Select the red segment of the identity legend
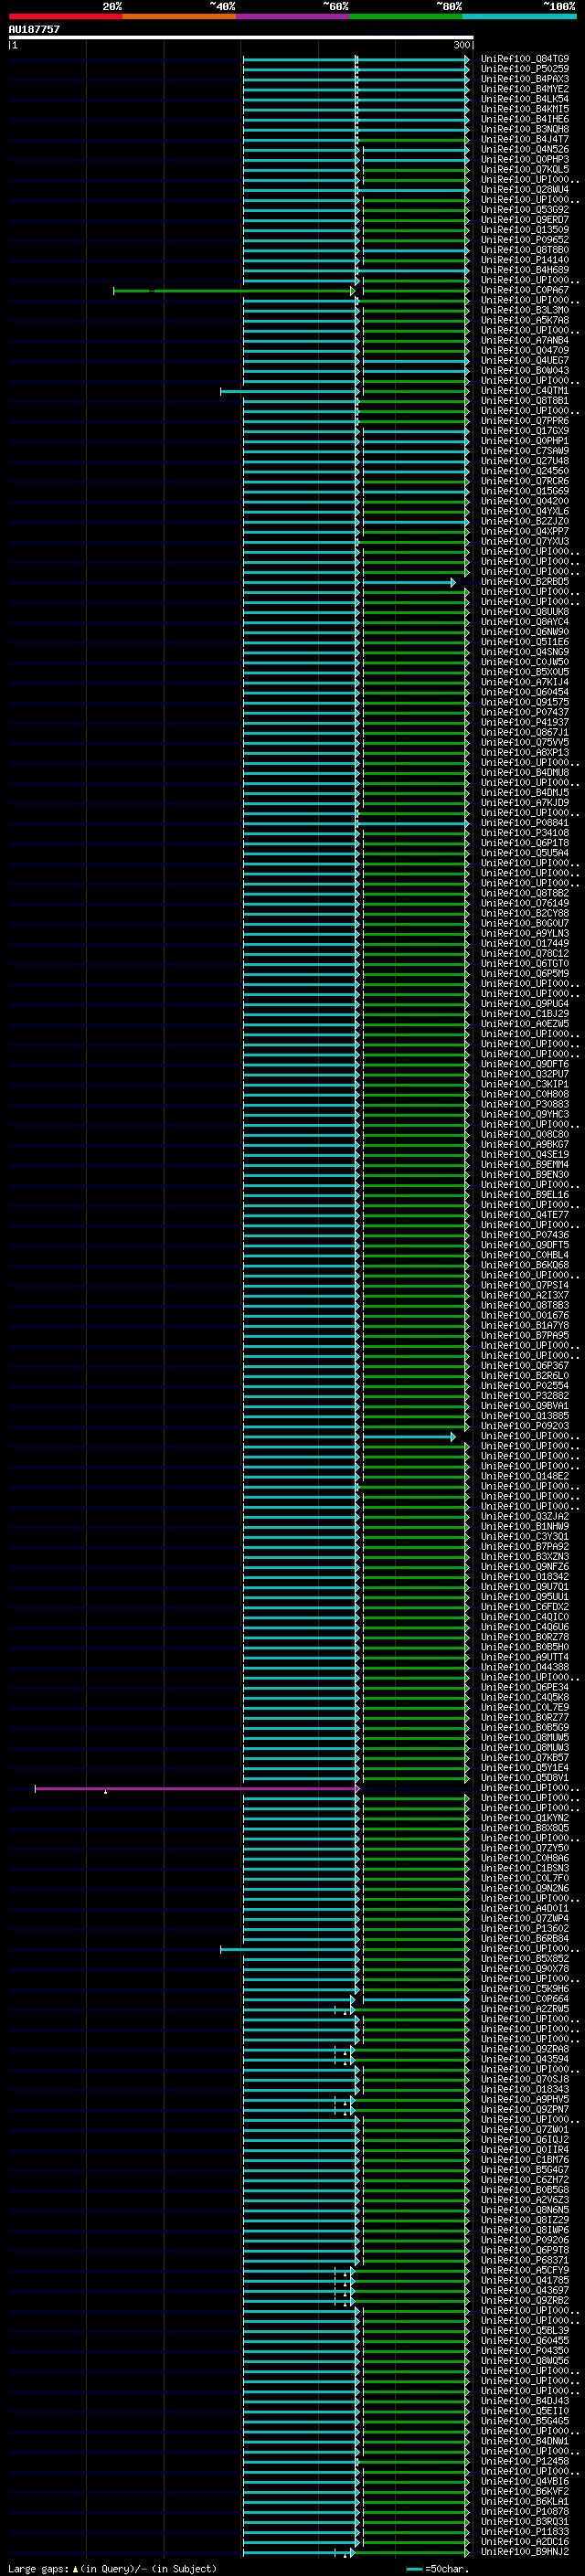Viewport: 585px width, 2576px height. point(65,16)
